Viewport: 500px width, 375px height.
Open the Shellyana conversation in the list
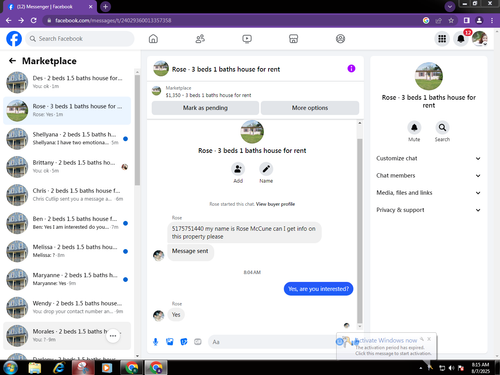(67, 139)
